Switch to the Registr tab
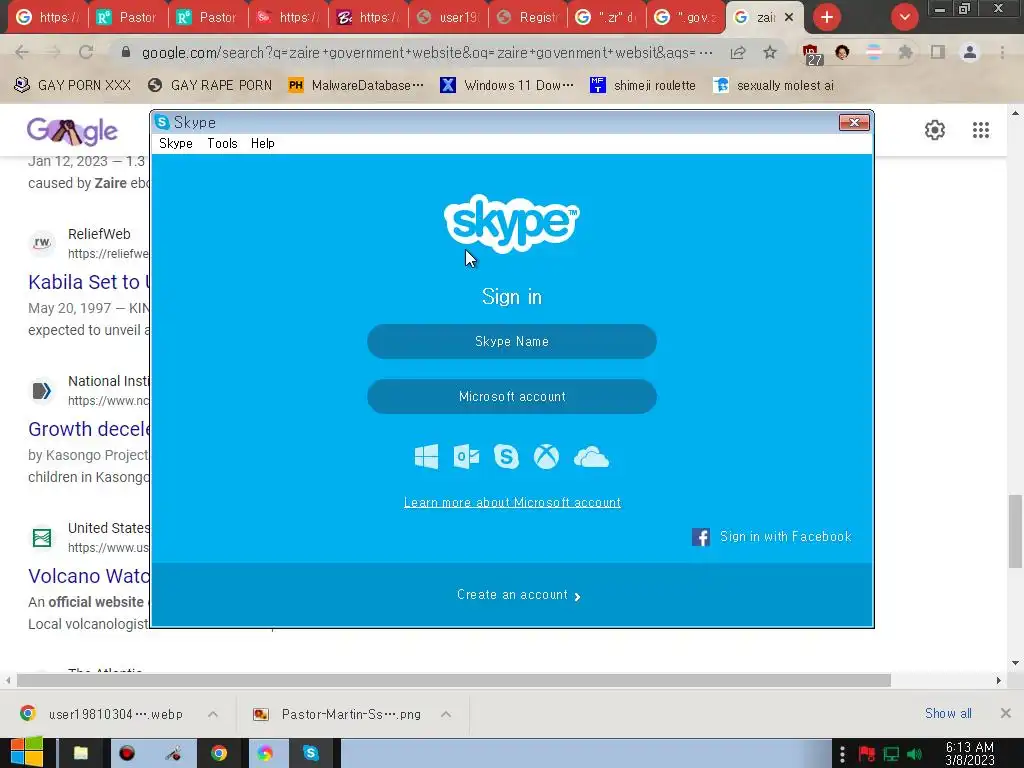Image resolution: width=1024 pixels, height=768 pixels. click(528, 17)
